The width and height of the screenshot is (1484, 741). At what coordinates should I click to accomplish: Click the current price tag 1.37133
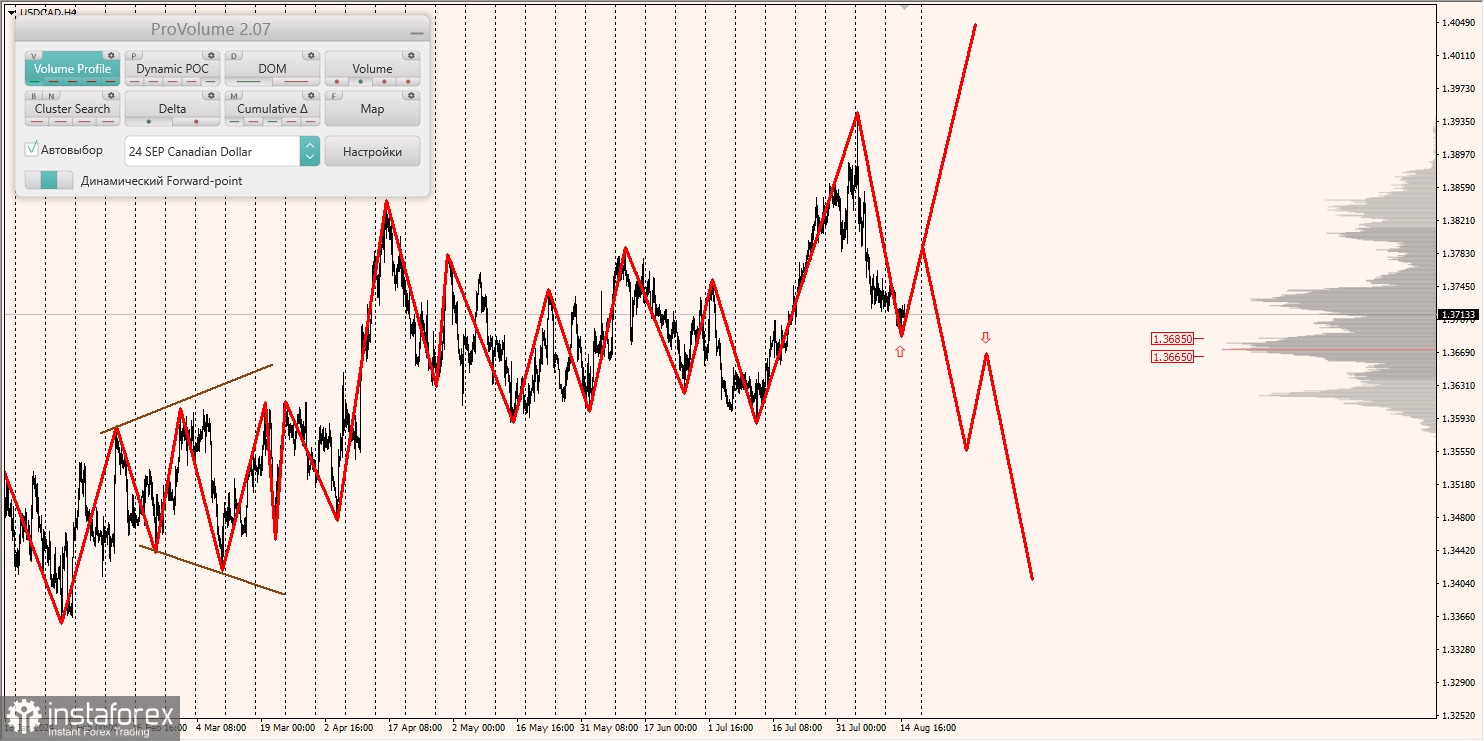[1458, 314]
